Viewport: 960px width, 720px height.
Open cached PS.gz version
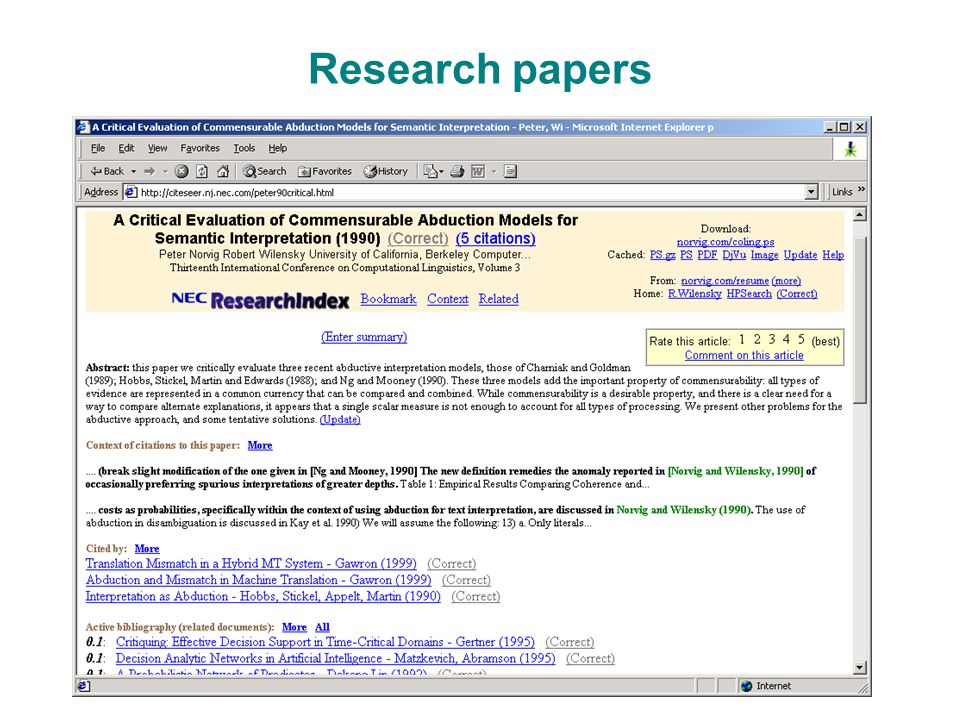662,255
